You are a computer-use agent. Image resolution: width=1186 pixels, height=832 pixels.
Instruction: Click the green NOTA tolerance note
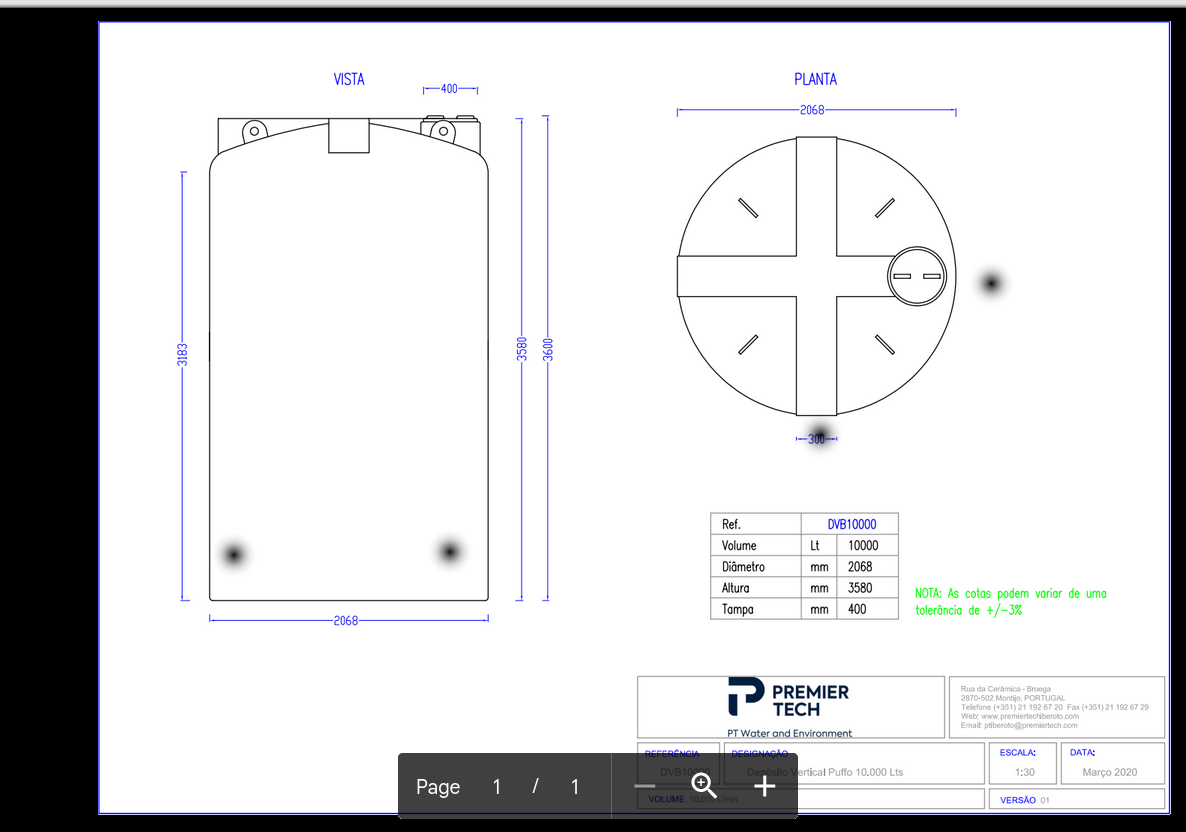[1010, 601]
